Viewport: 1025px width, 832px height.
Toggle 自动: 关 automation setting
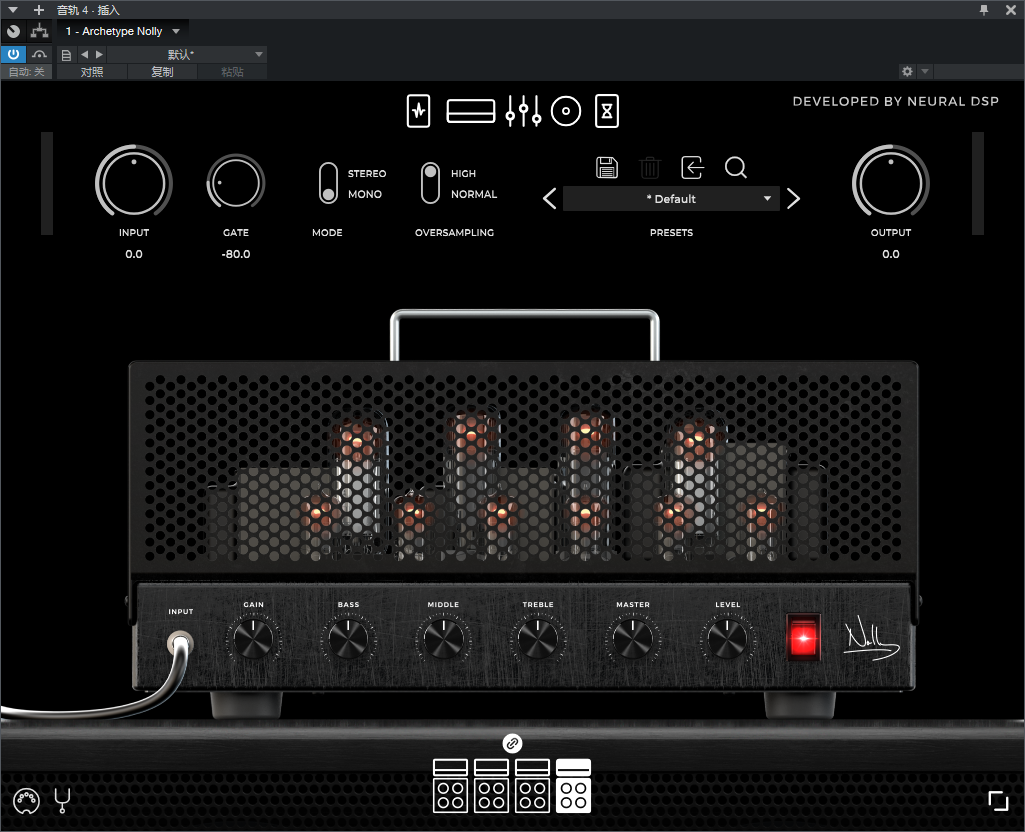(x=27, y=72)
